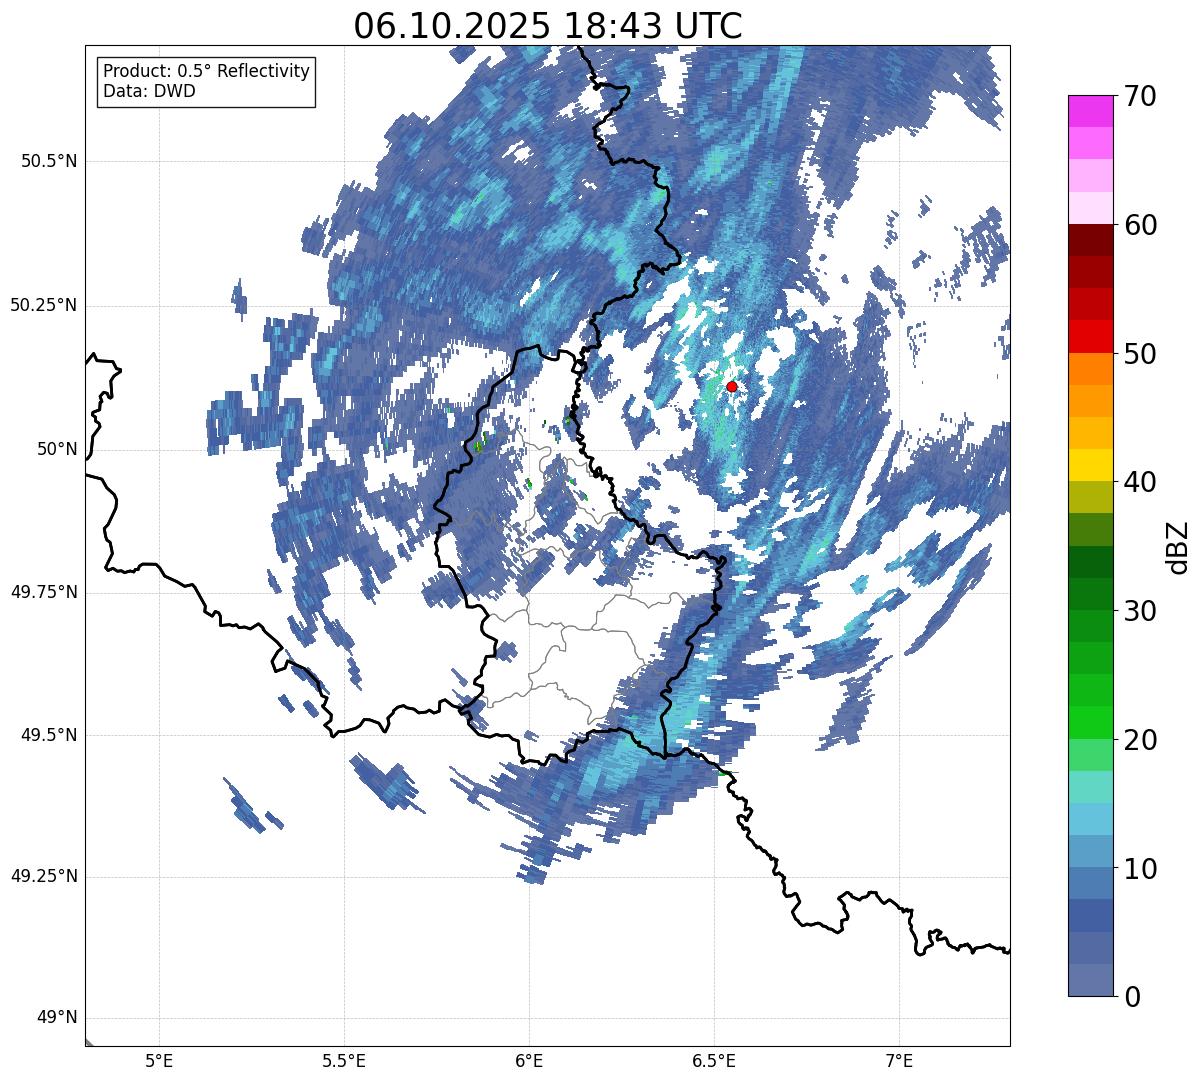Click the red radar site marker

[x=731, y=386]
